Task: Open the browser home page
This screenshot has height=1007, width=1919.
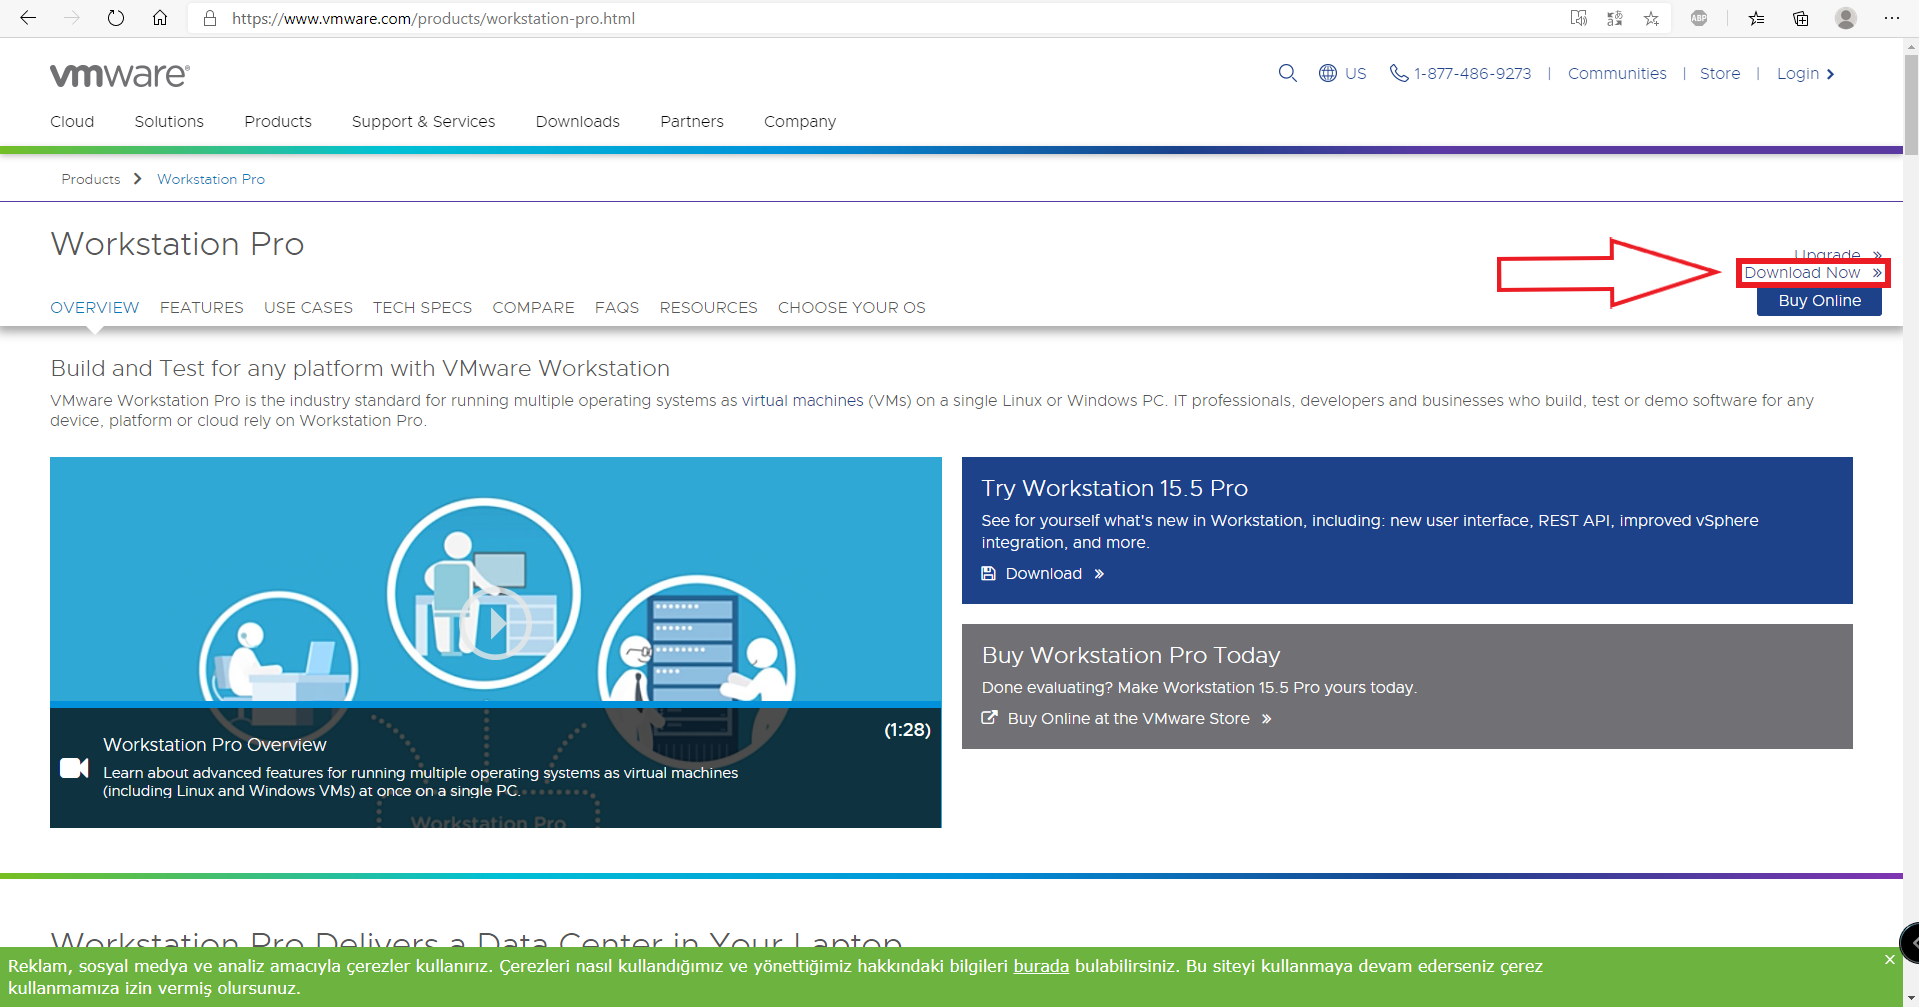Action: 160,18
